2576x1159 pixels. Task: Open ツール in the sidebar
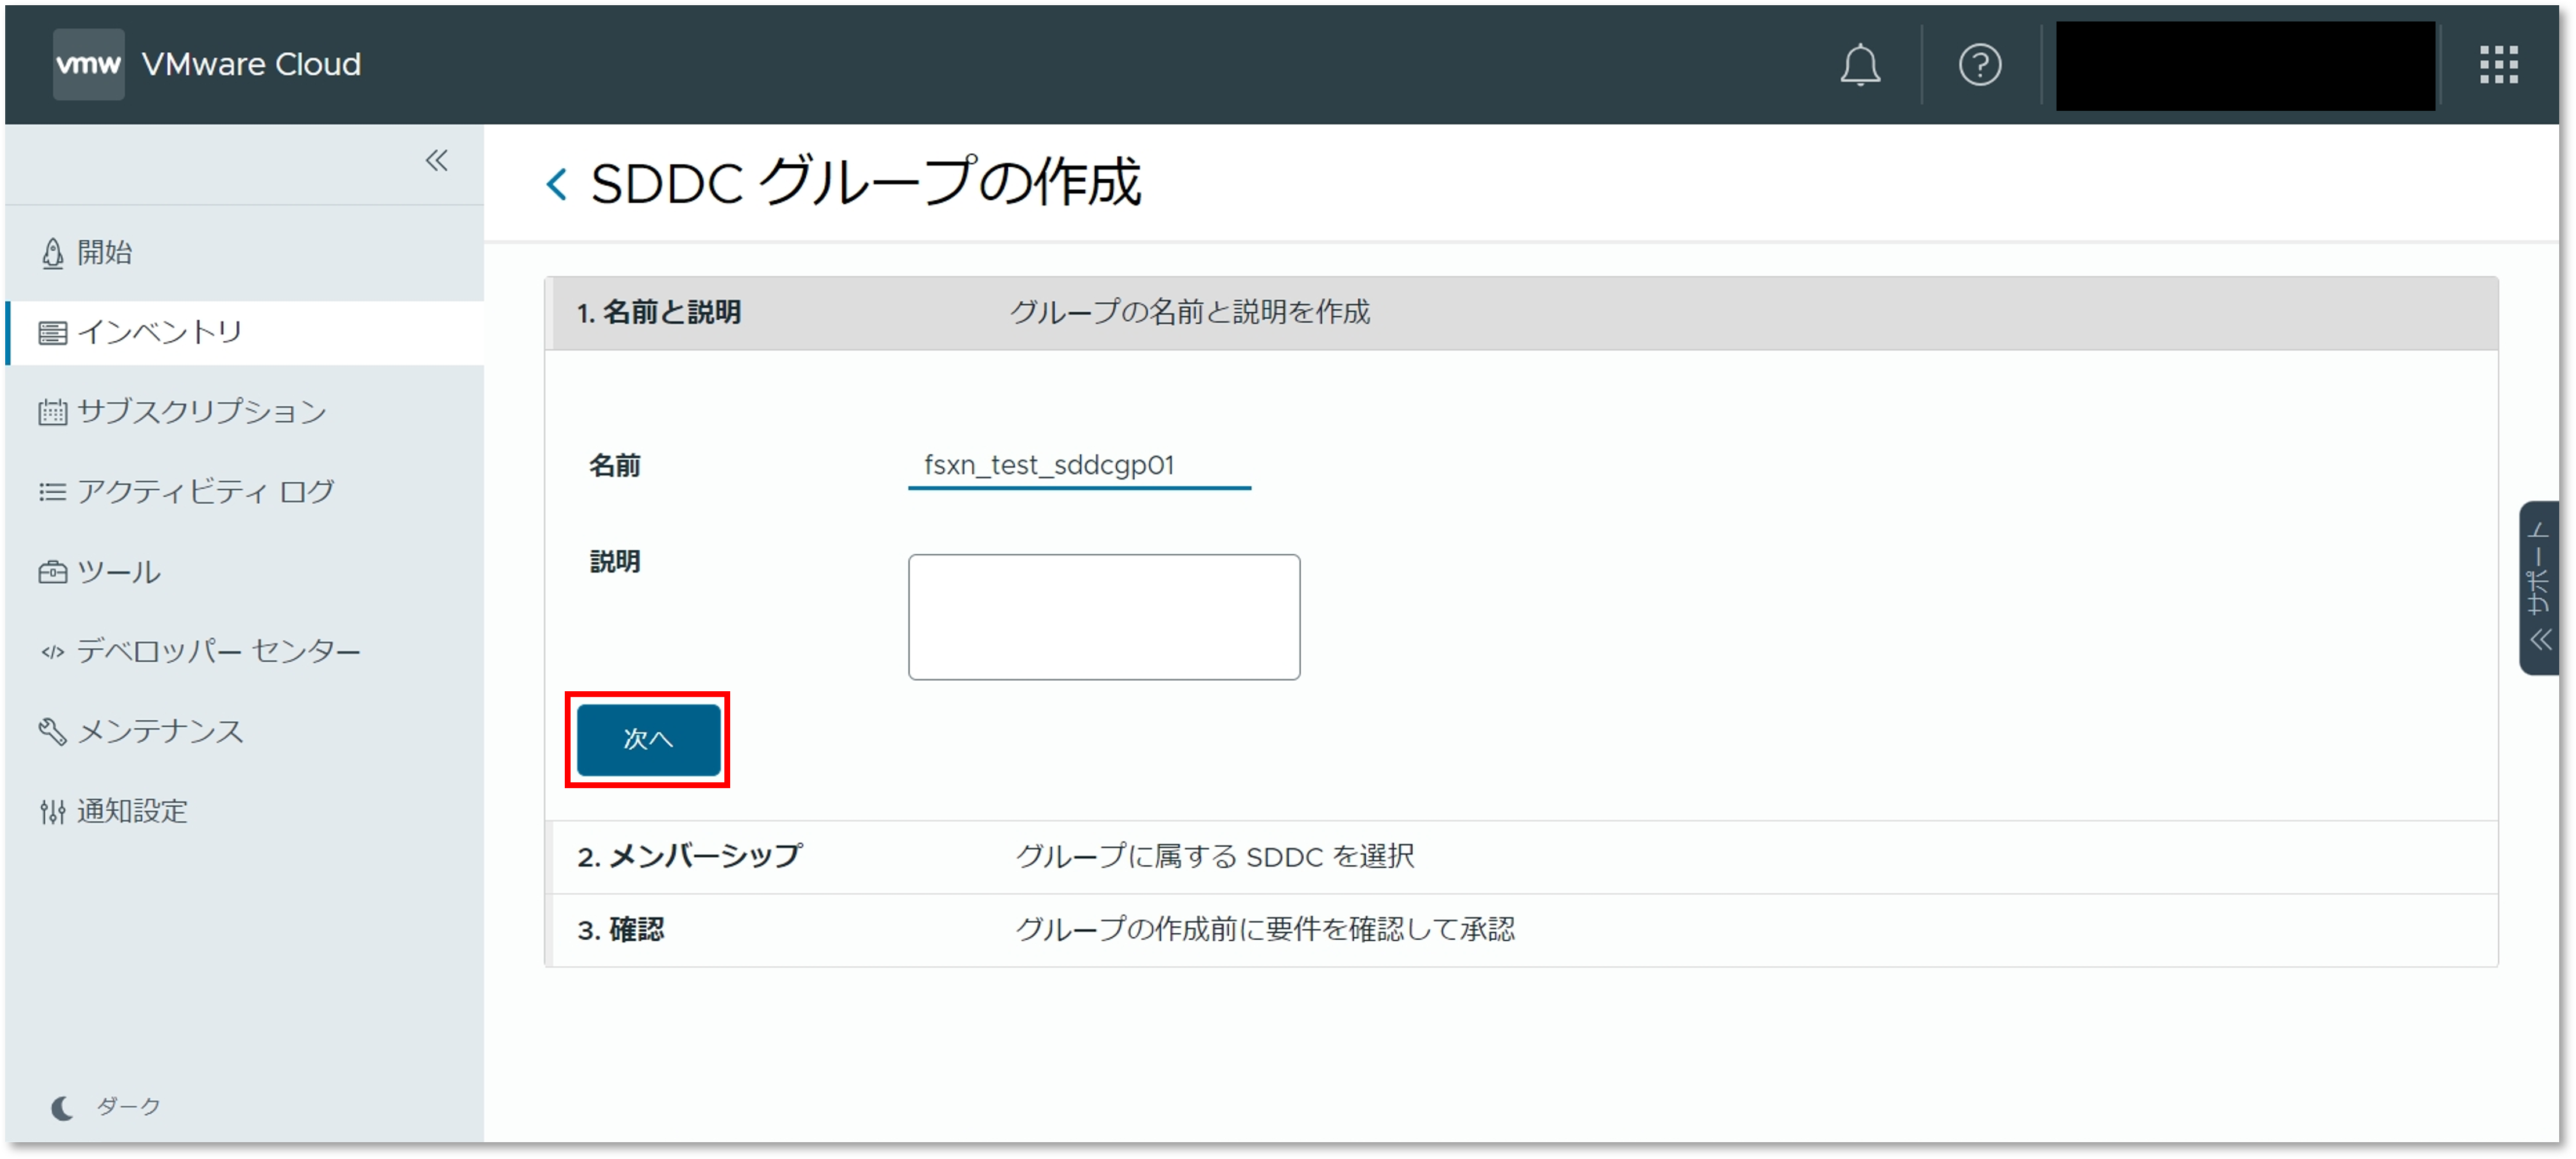click(x=244, y=571)
